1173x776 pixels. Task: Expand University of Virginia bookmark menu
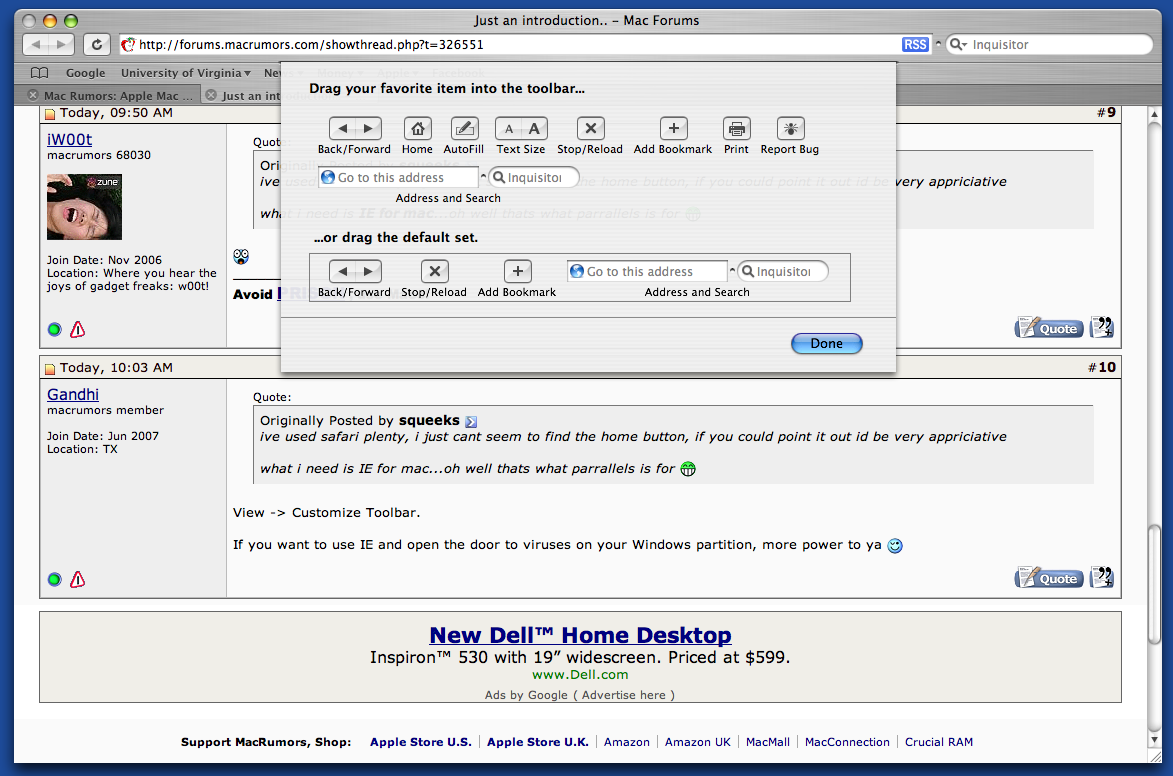pyautogui.click(x=186, y=73)
